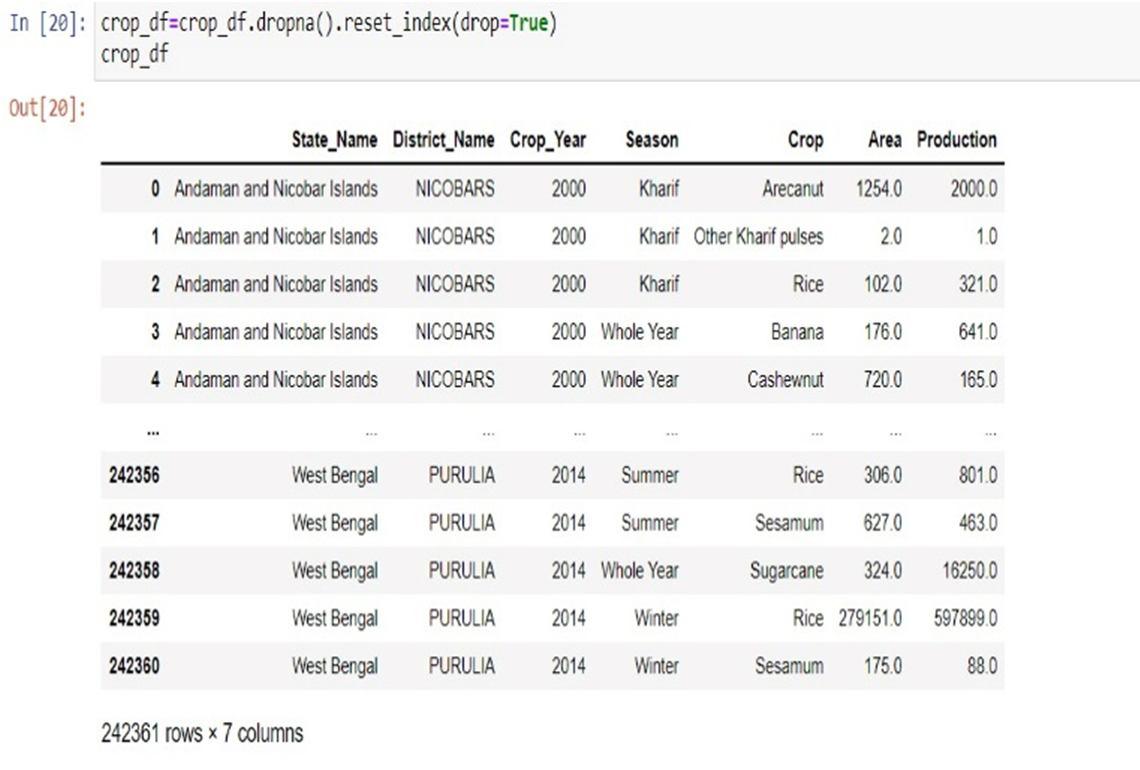Click the Other Kharif pulses cell
The image size is (1140, 770).
758,237
